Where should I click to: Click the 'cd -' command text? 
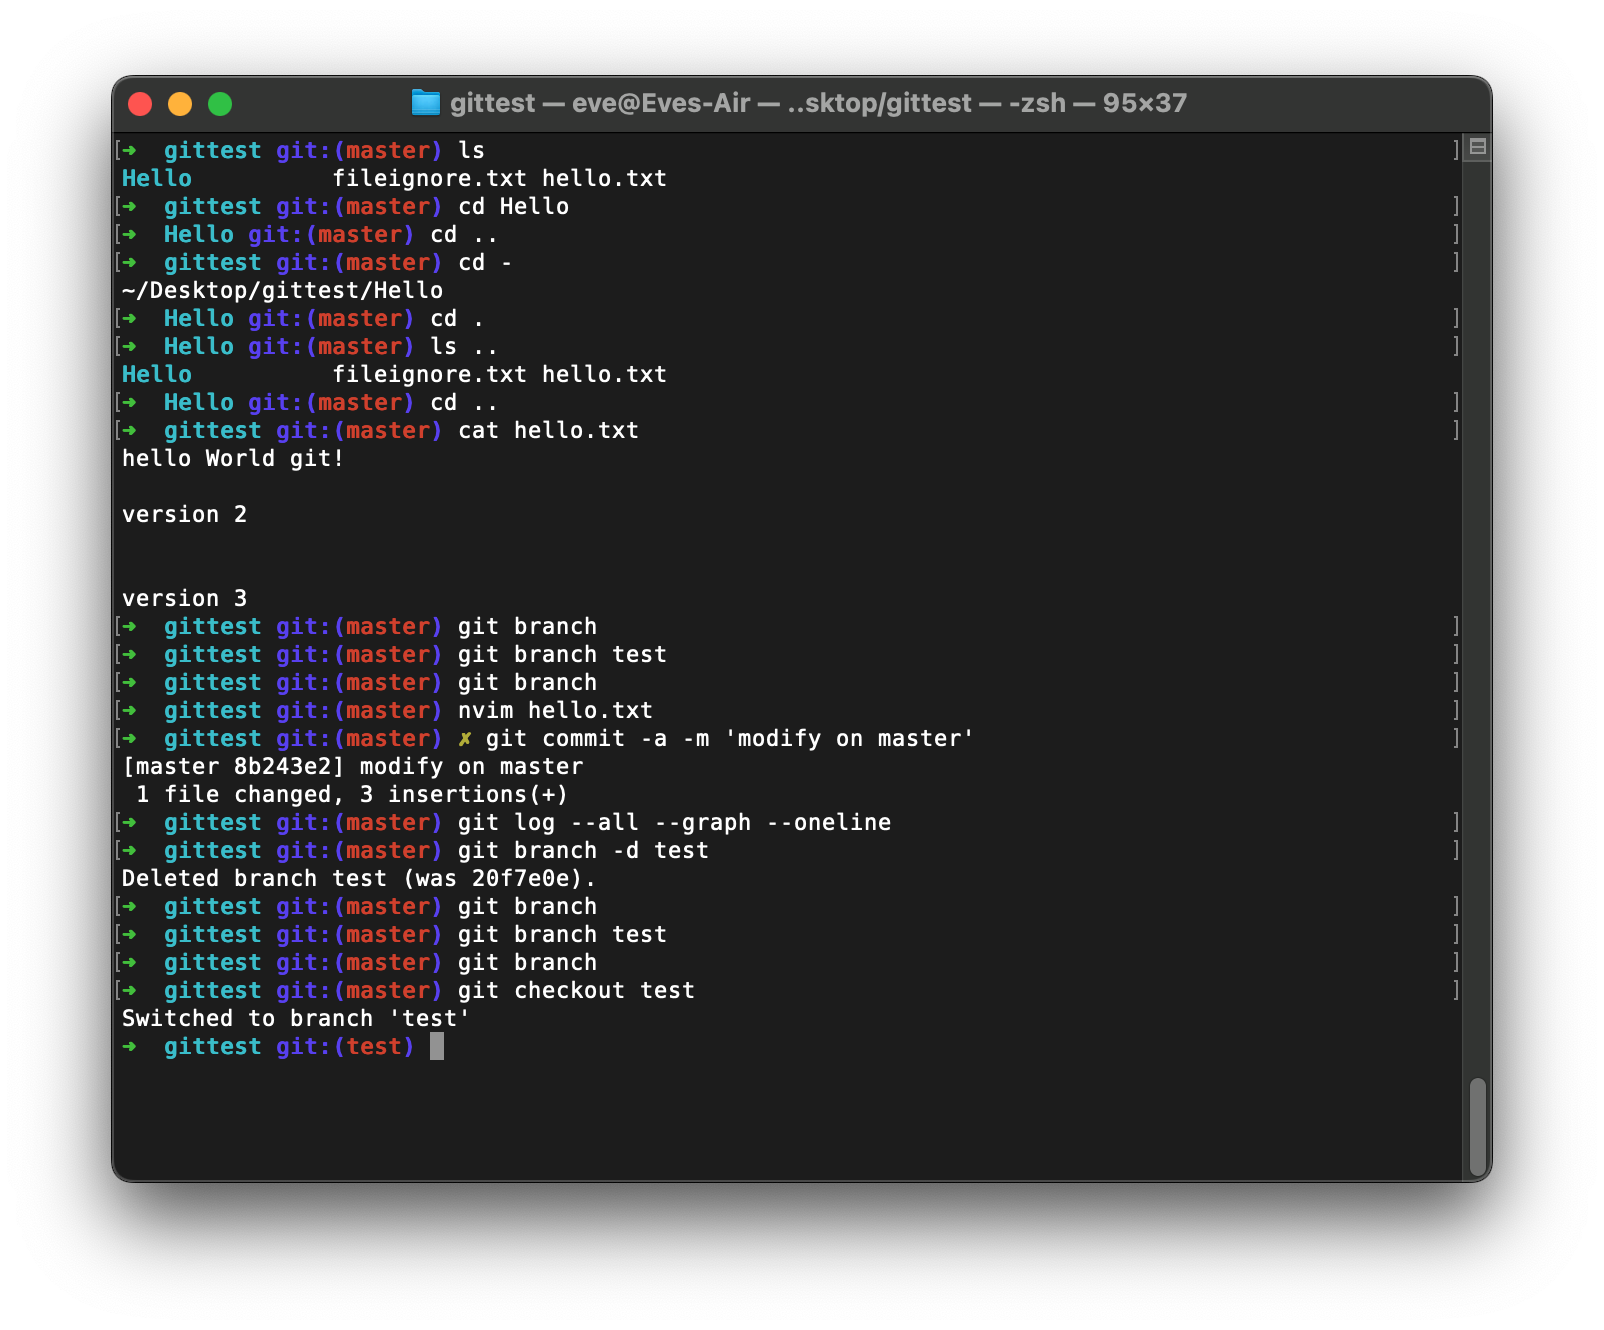[485, 262]
